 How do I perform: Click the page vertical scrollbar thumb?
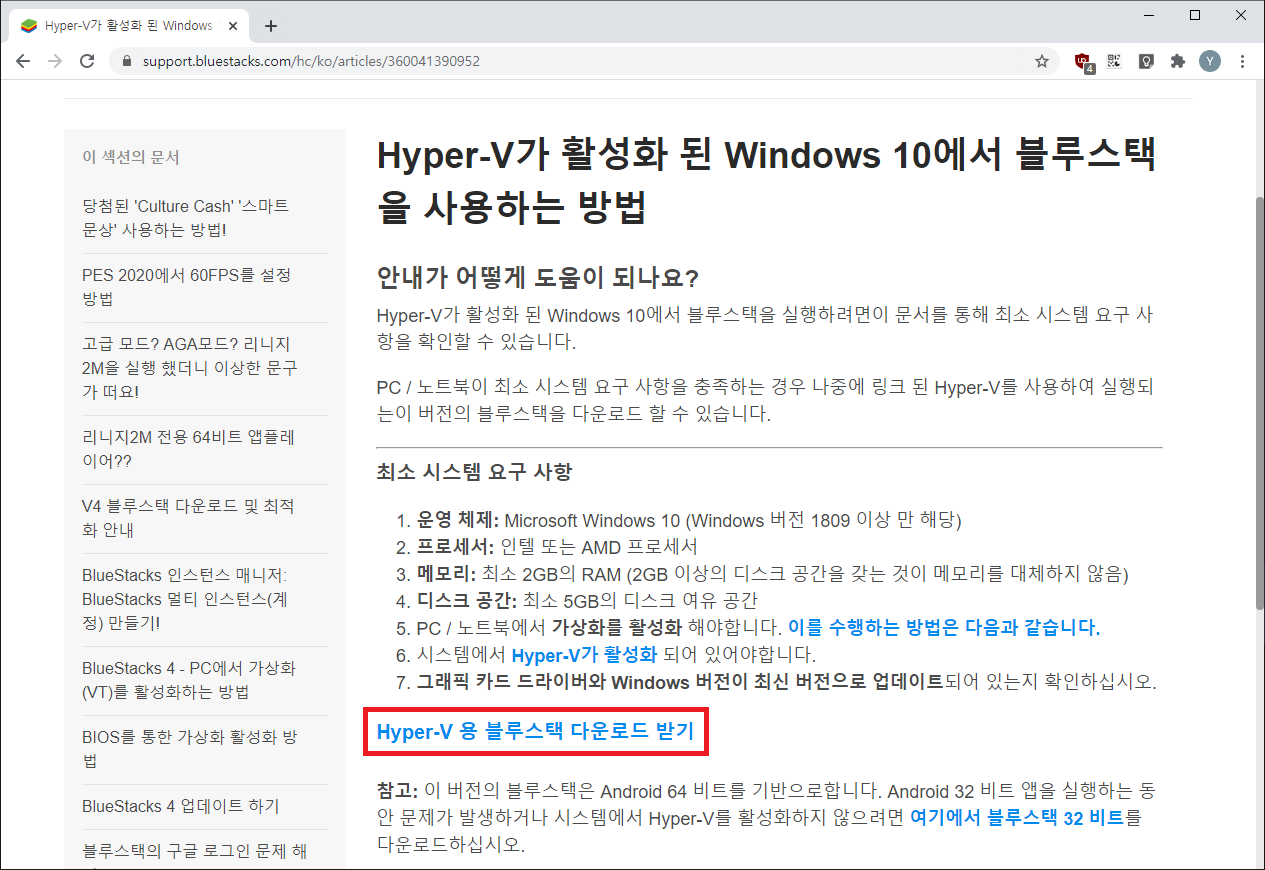[x=1258, y=403]
